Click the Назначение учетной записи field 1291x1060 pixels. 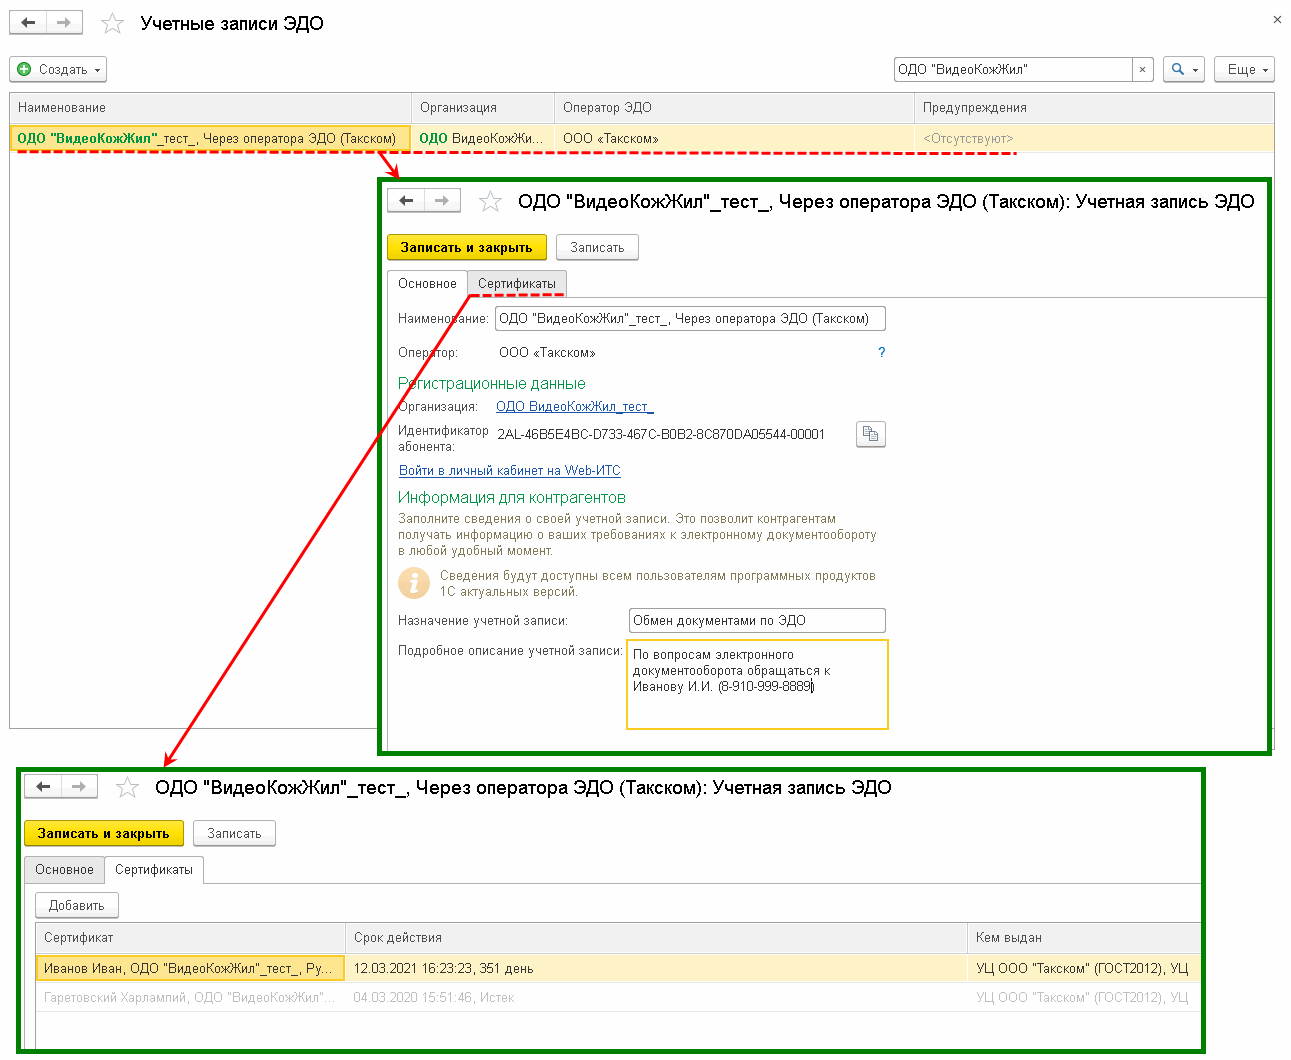757,620
